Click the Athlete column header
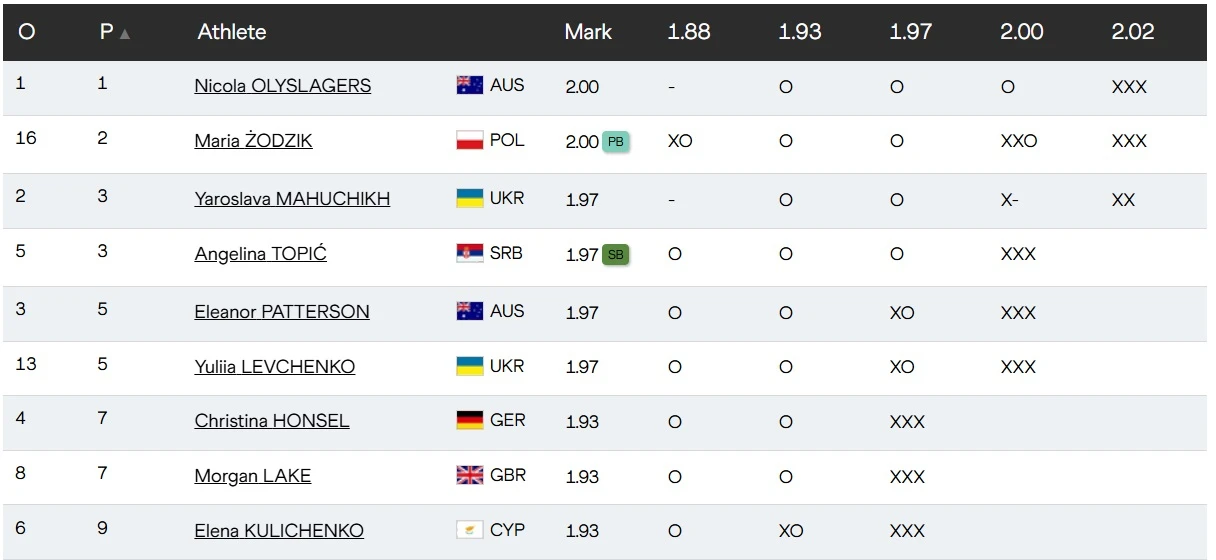Screen dimensions: 1216x560 pyautogui.click(x=232, y=32)
